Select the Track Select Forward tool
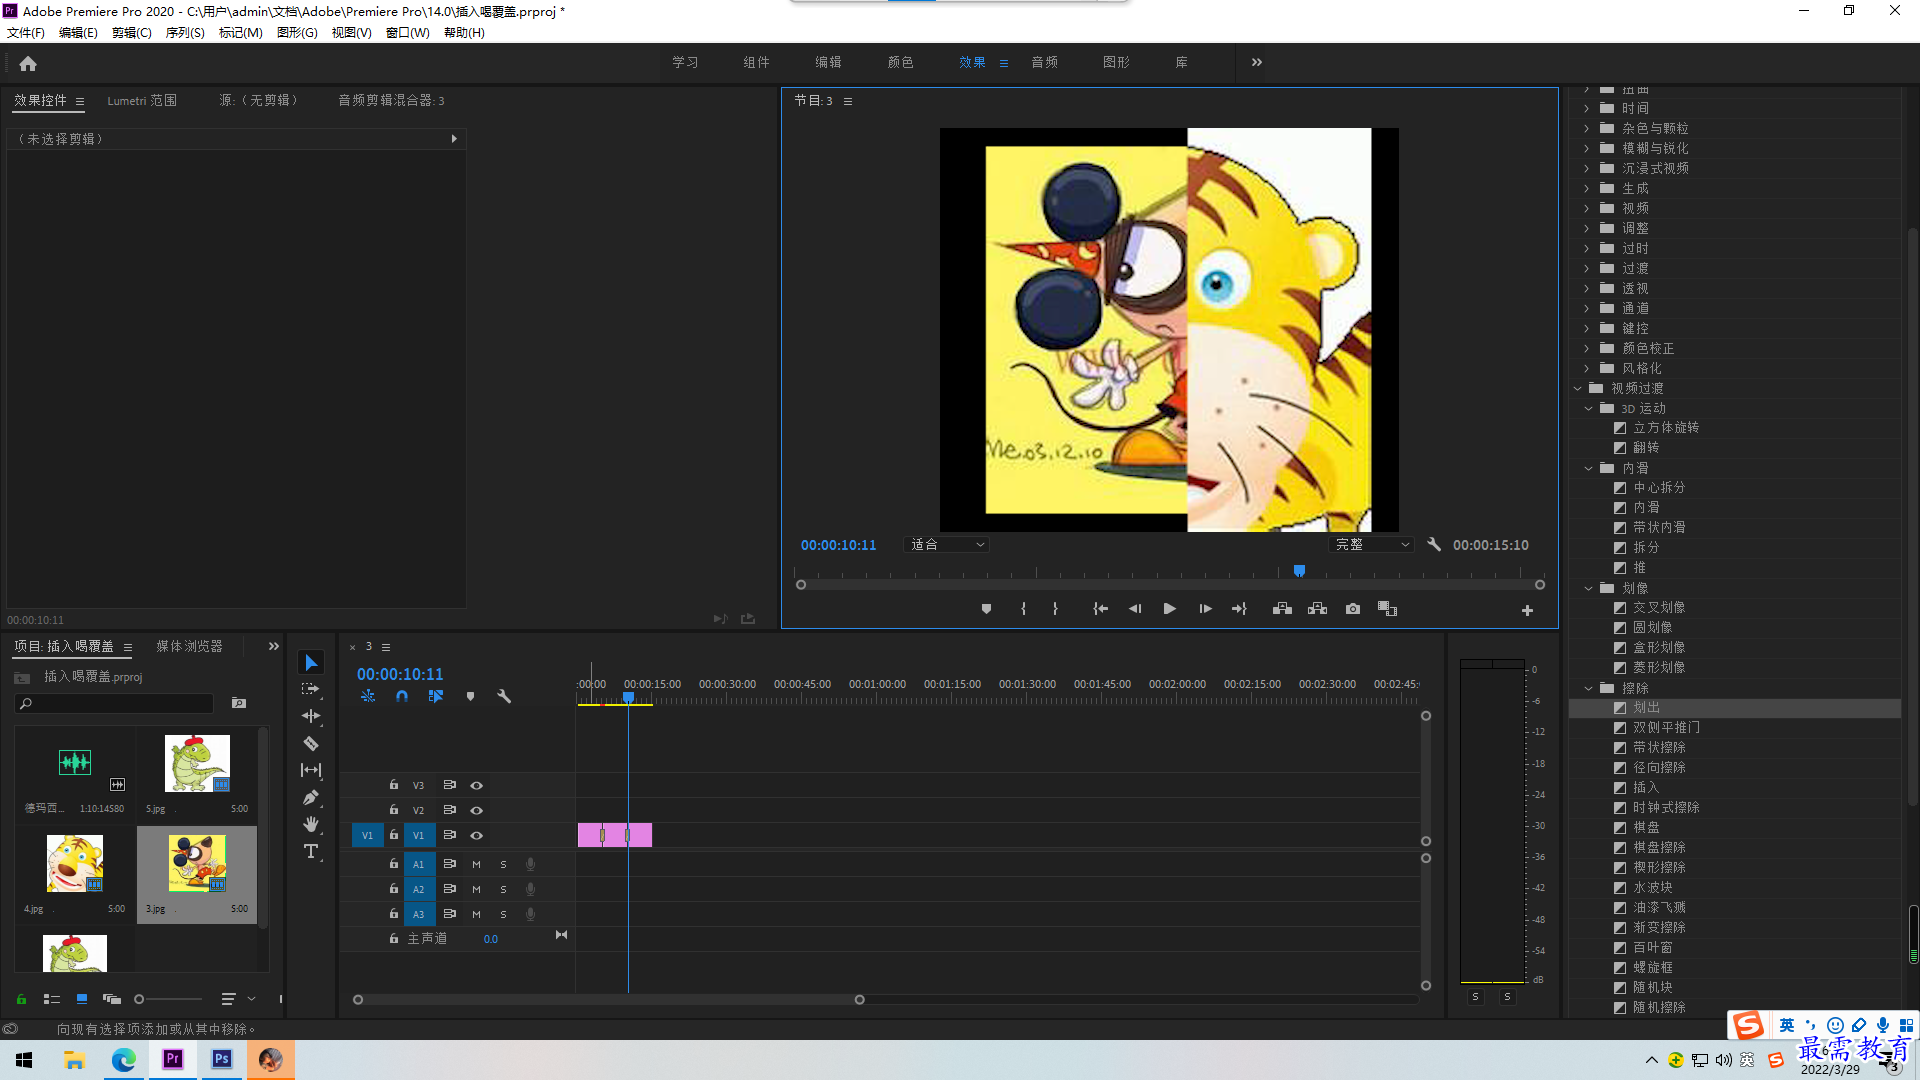The height and width of the screenshot is (1080, 1920). pos(311,689)
